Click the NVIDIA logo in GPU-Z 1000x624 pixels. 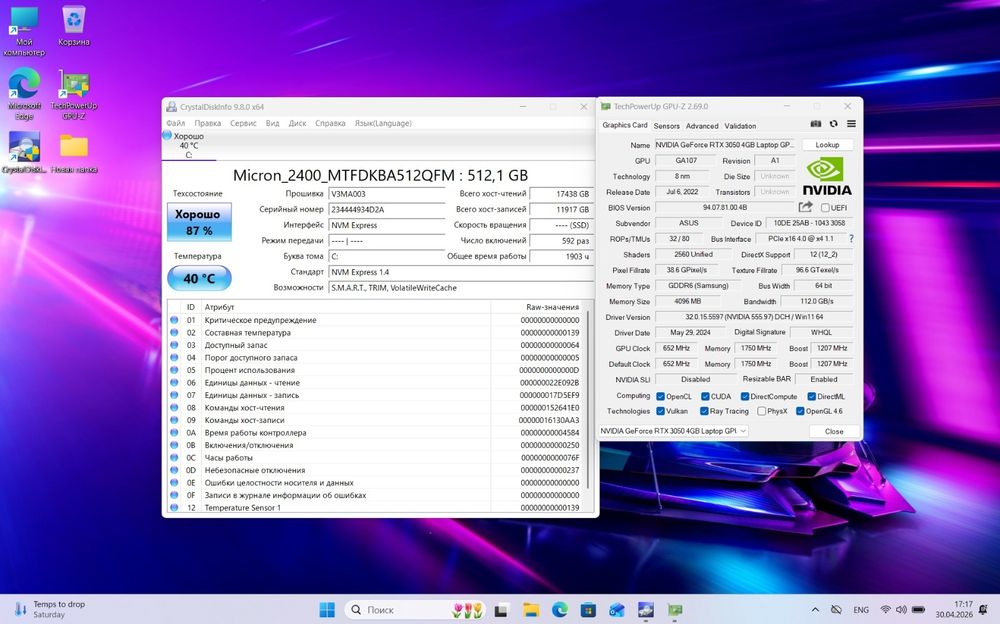827,177
